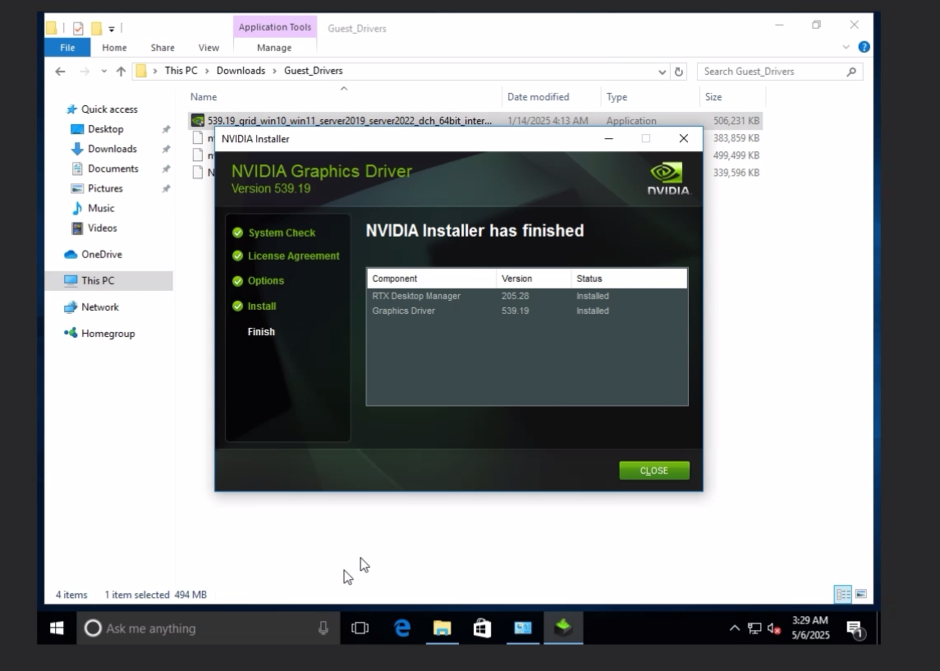Click the 499,499 KB file size cell

click(736, 155)
